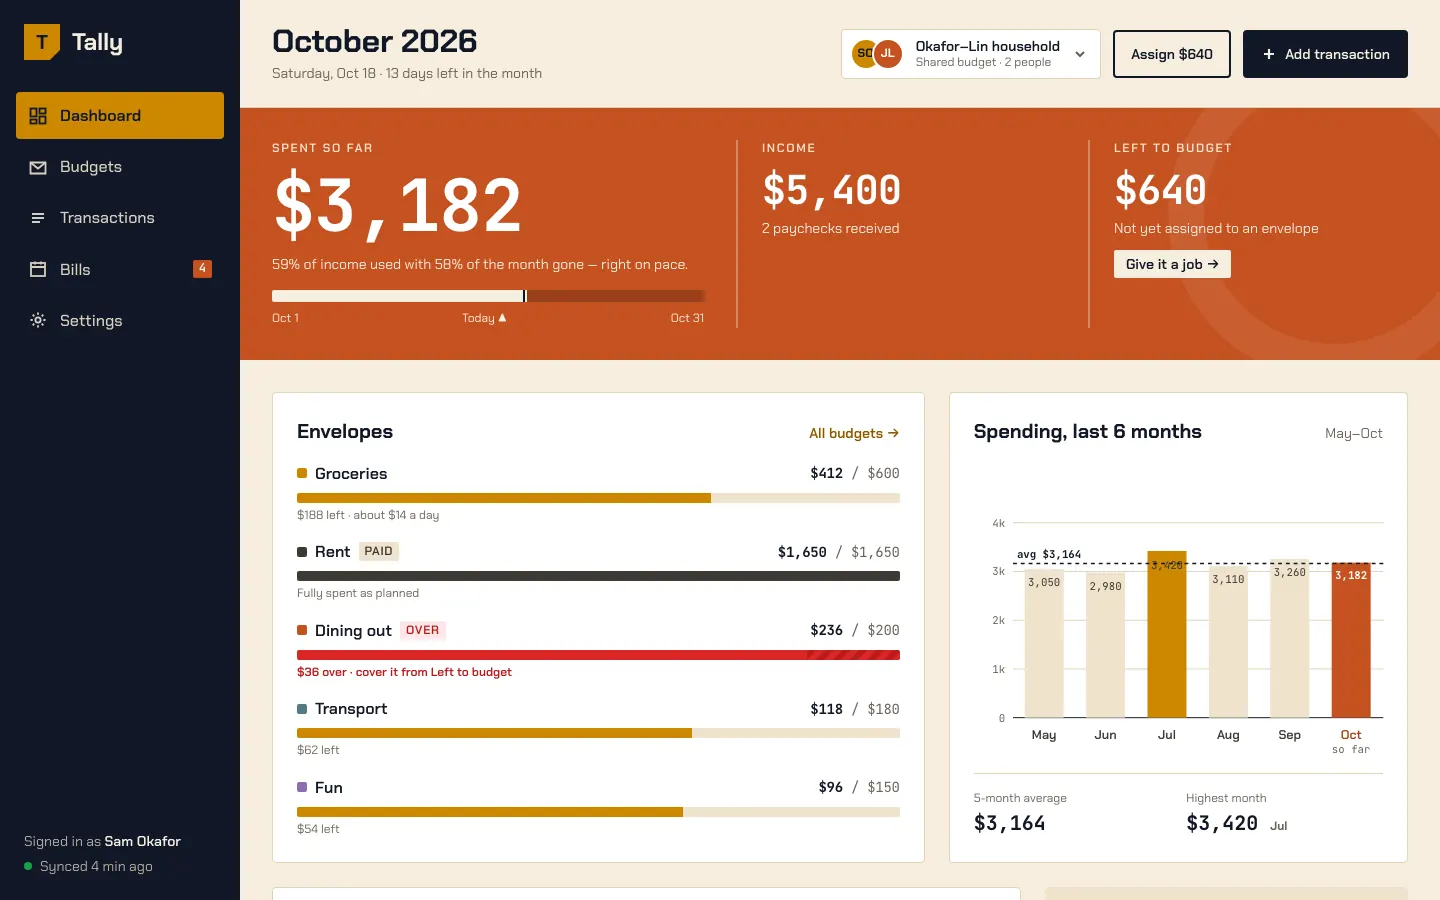This screenshot has width=1440, height=900.
Task: Click 'Synced 4 min ago' status
Action: coord(96,866)
